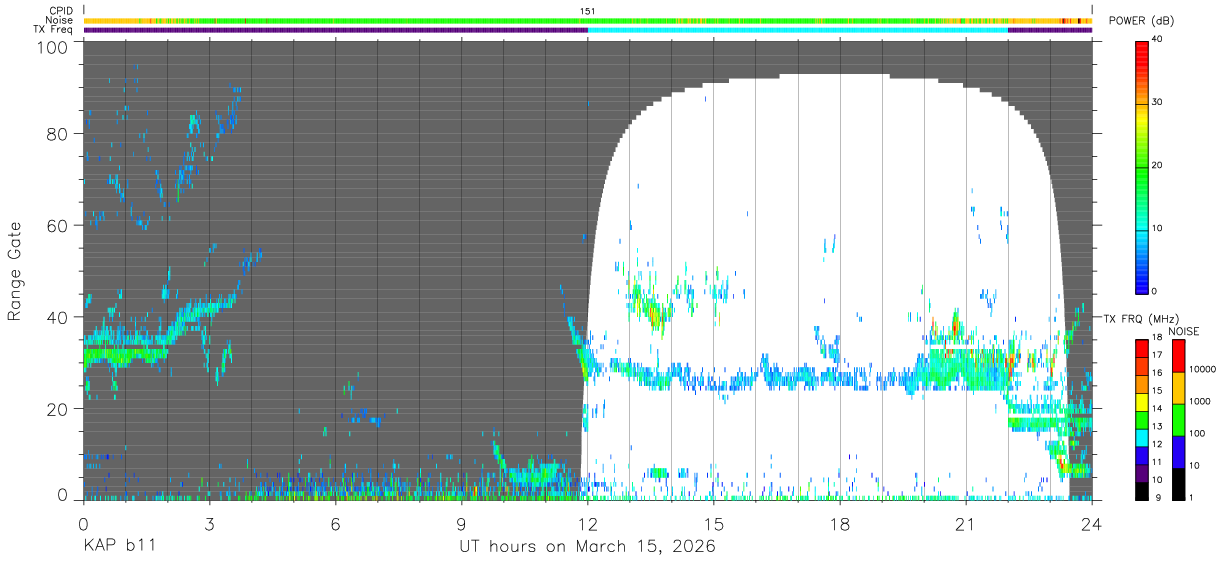This screenshot has height=567, width=1228.
Task: Click the 13 tick on TX FRQ legend
Action: pyautogui.click(x=1156, y=427)
